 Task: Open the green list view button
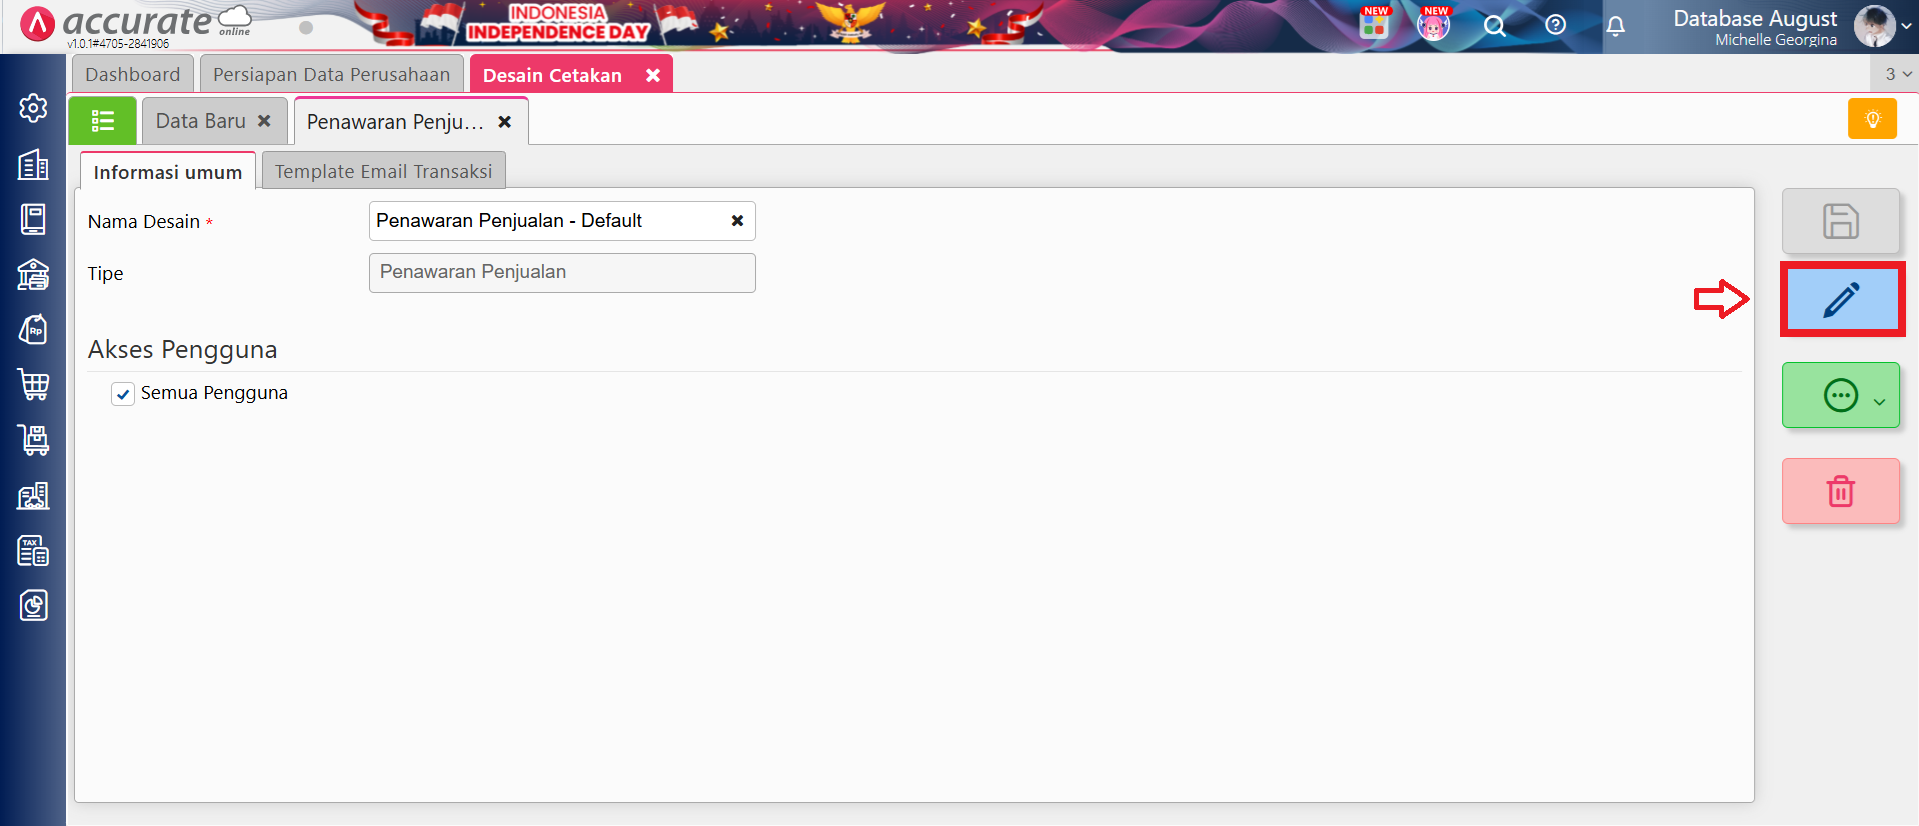coord(102,121)
